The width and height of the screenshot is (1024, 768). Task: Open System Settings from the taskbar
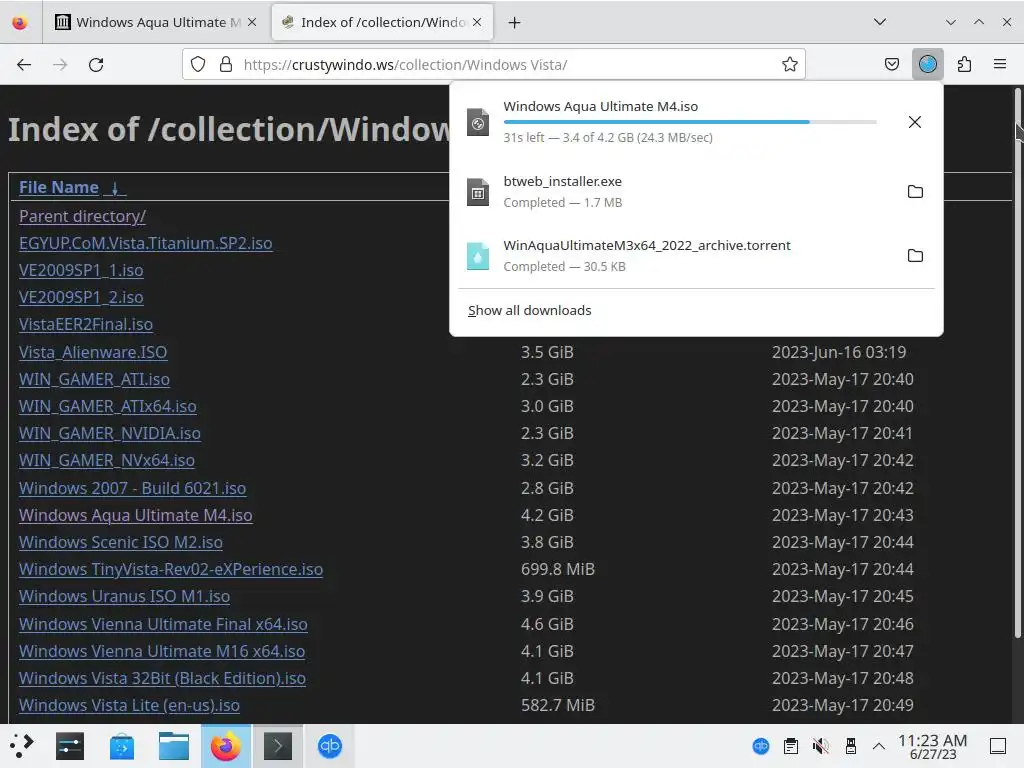[70, 746]
